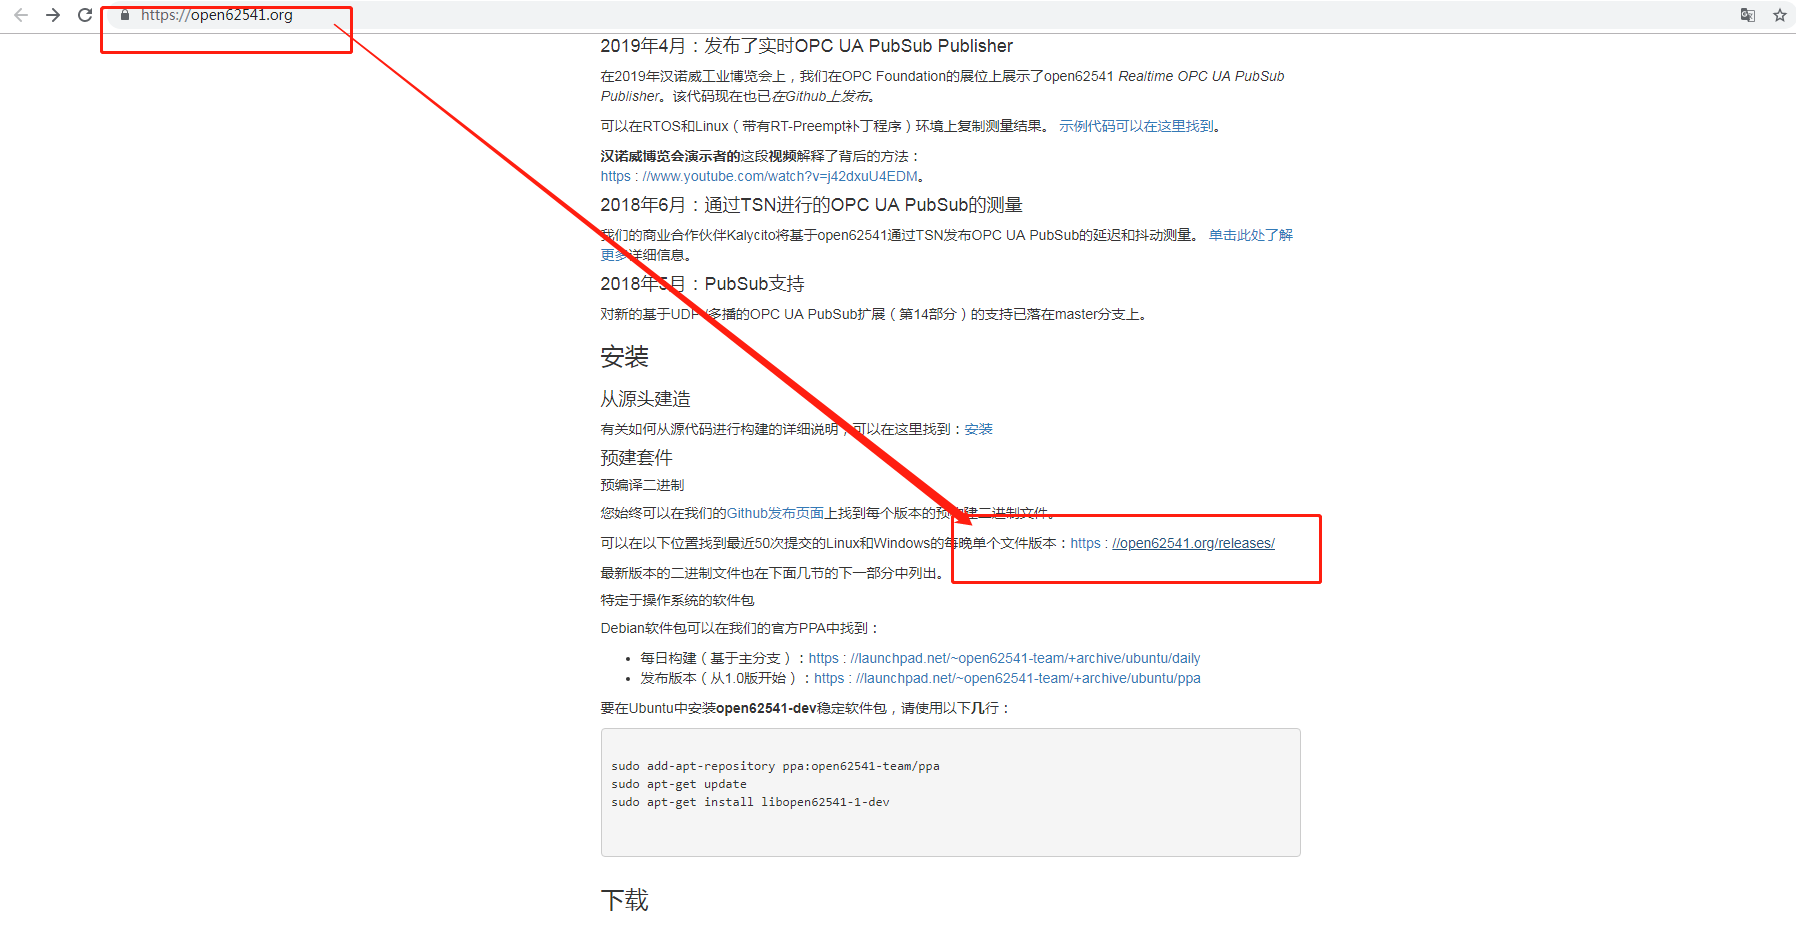Click the 单击此处了解更多详细信息 link
The image size is (1796, 925).
[x=1248, y=233]
